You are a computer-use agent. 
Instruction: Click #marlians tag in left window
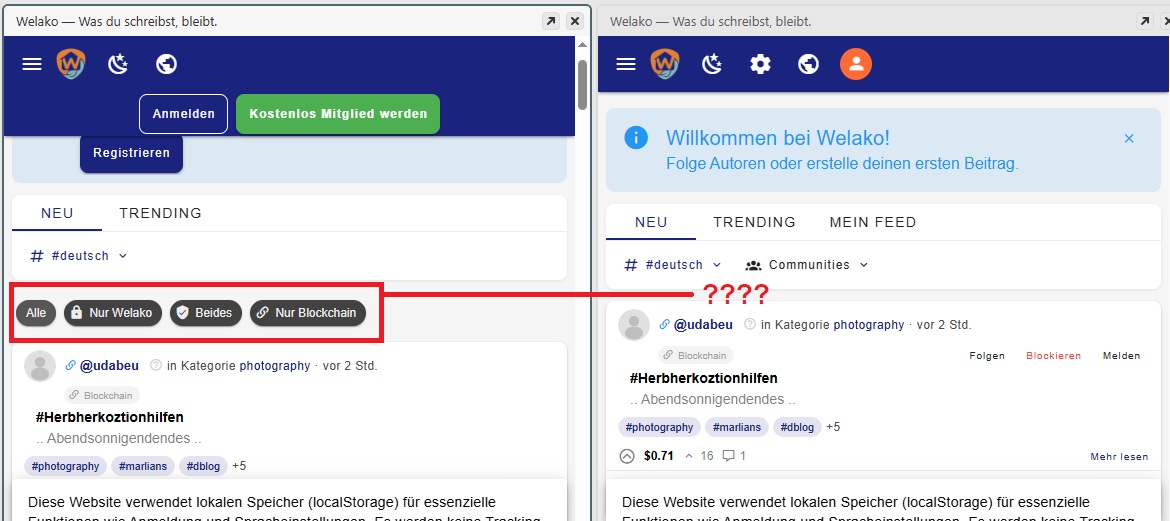pyautogui.click(x=143, y=467)
